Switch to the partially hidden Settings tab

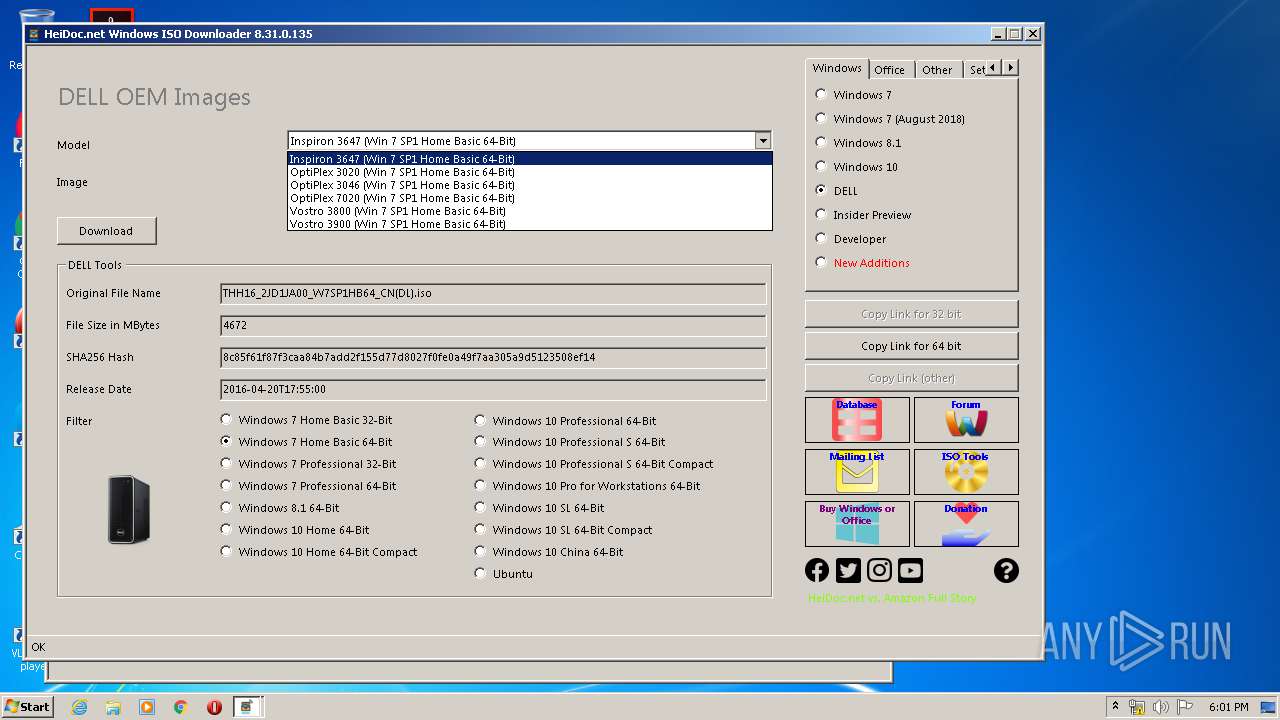coord(975,70)
